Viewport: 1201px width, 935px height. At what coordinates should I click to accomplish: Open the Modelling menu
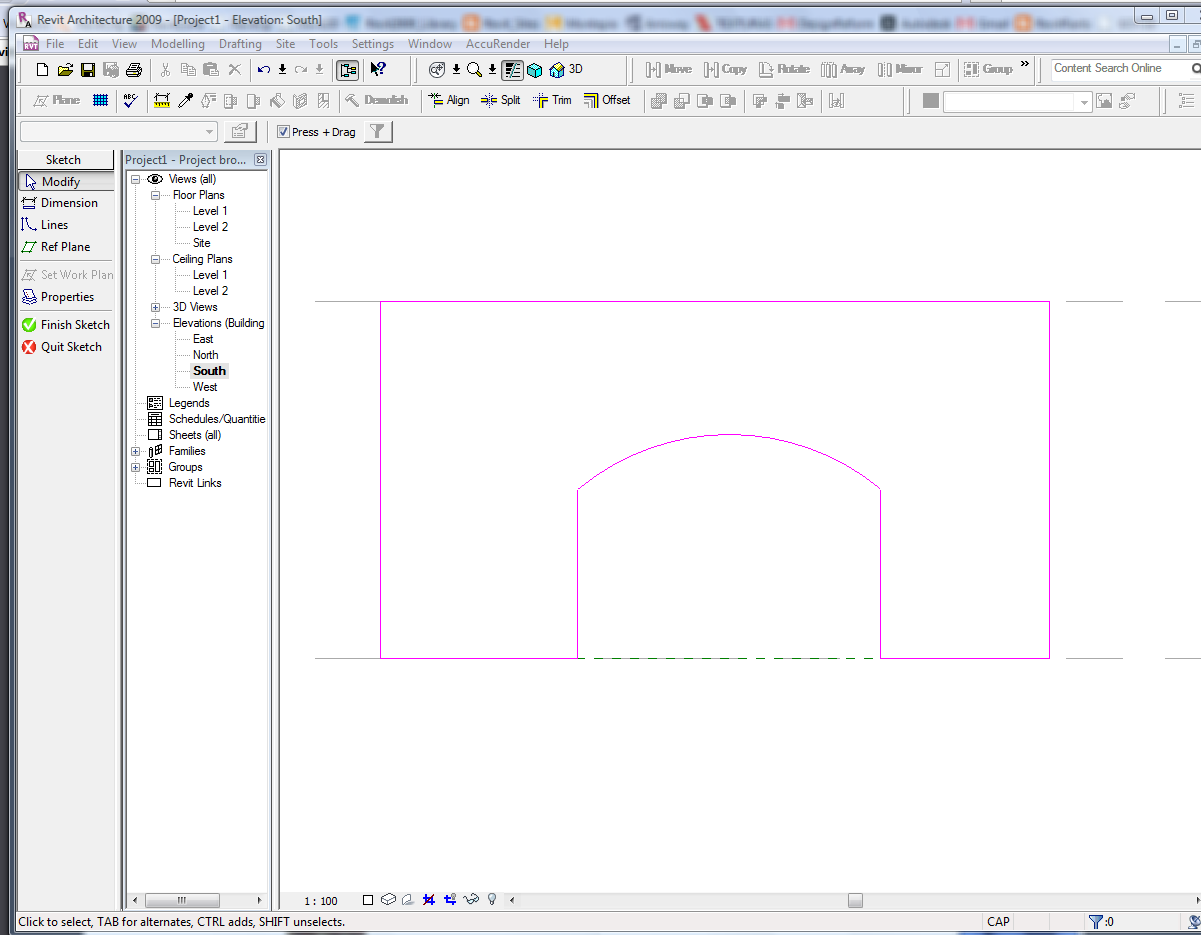click(177, 44)
